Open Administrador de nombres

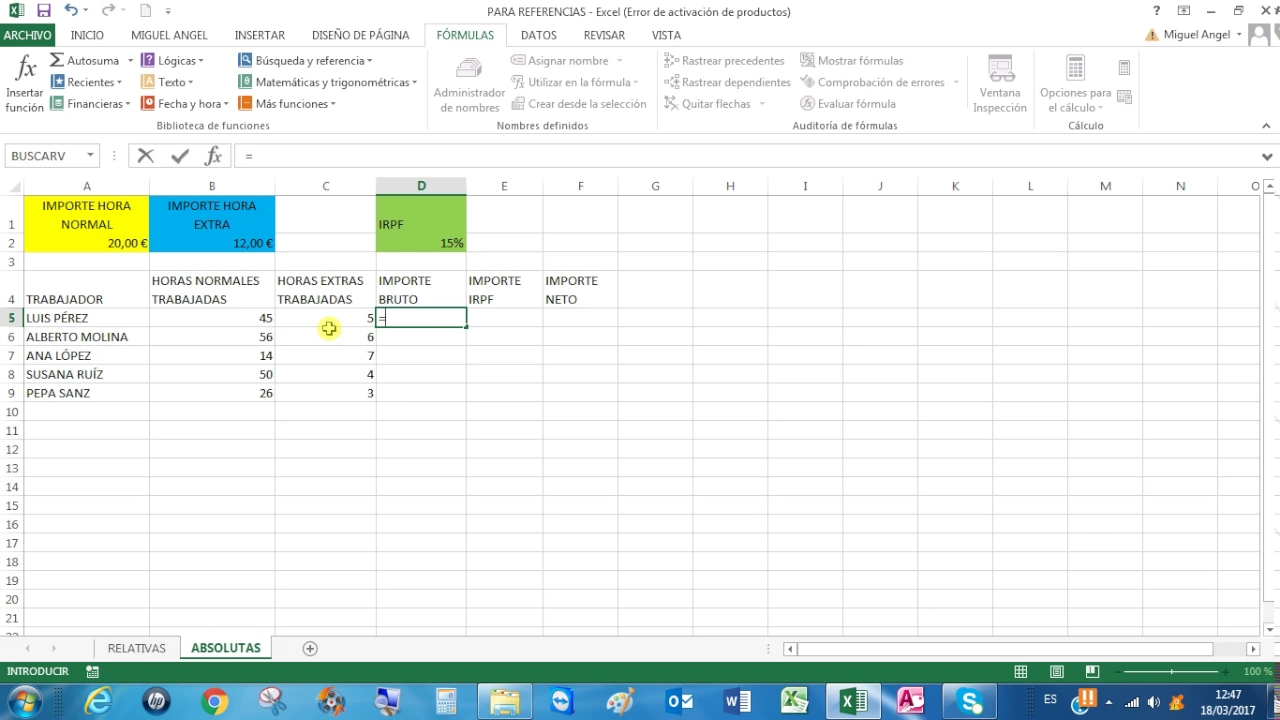click(469, 84)
